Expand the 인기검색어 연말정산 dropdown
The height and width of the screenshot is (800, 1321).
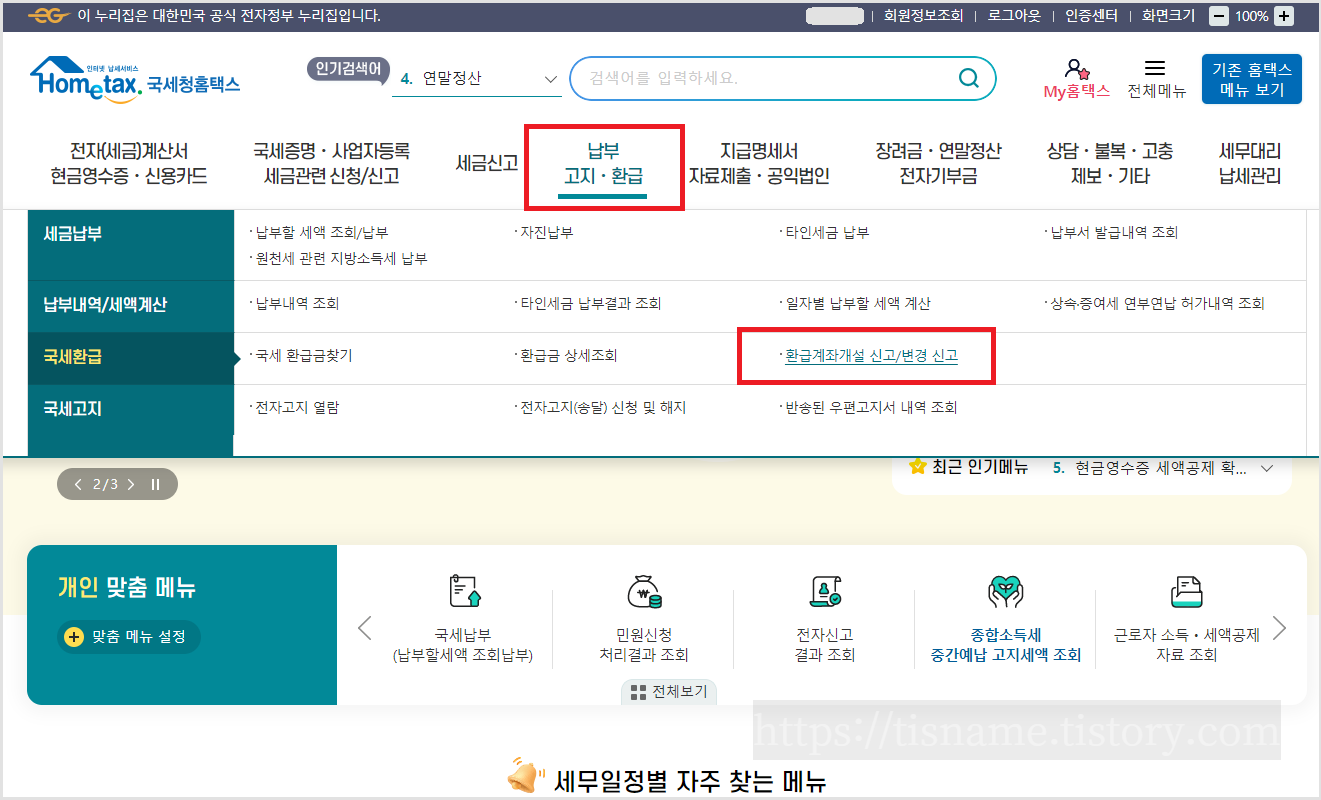550,79
